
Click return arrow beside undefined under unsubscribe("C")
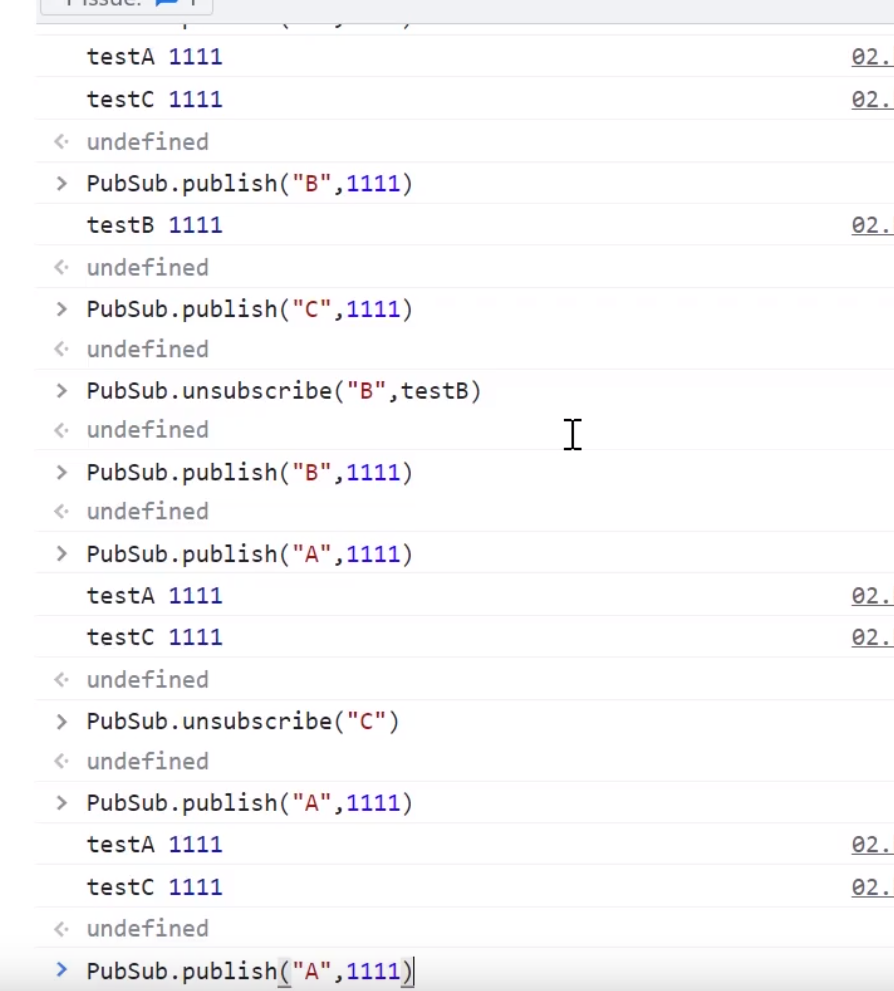point(61,761)
